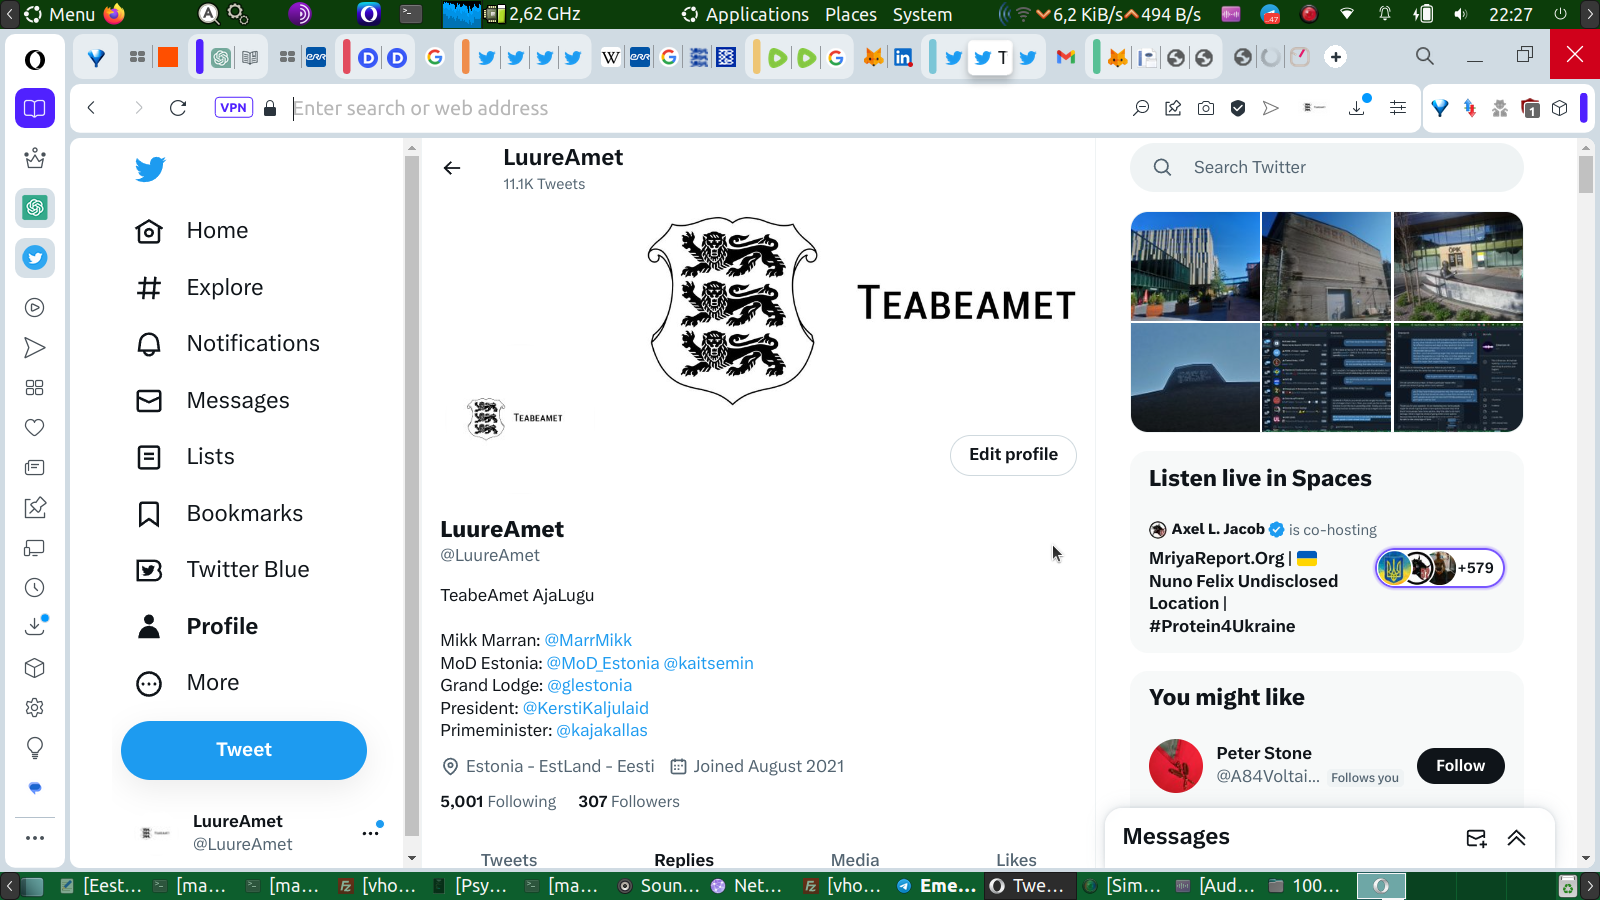The width and height of the screenshot is (1600, 900).
Task: Open Lists via the list icon
Action: (x=149, y=457)
